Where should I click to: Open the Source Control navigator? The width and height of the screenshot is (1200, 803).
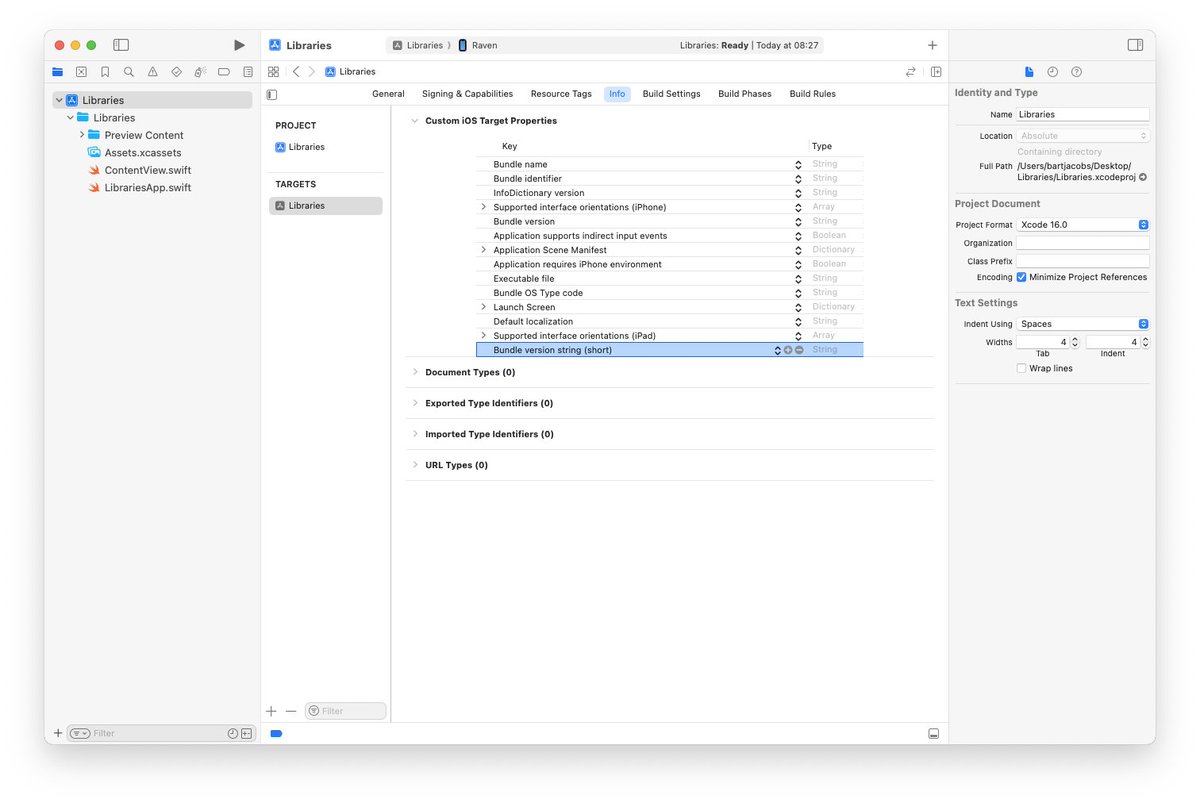pyautogui.click(x=81, y=72)
